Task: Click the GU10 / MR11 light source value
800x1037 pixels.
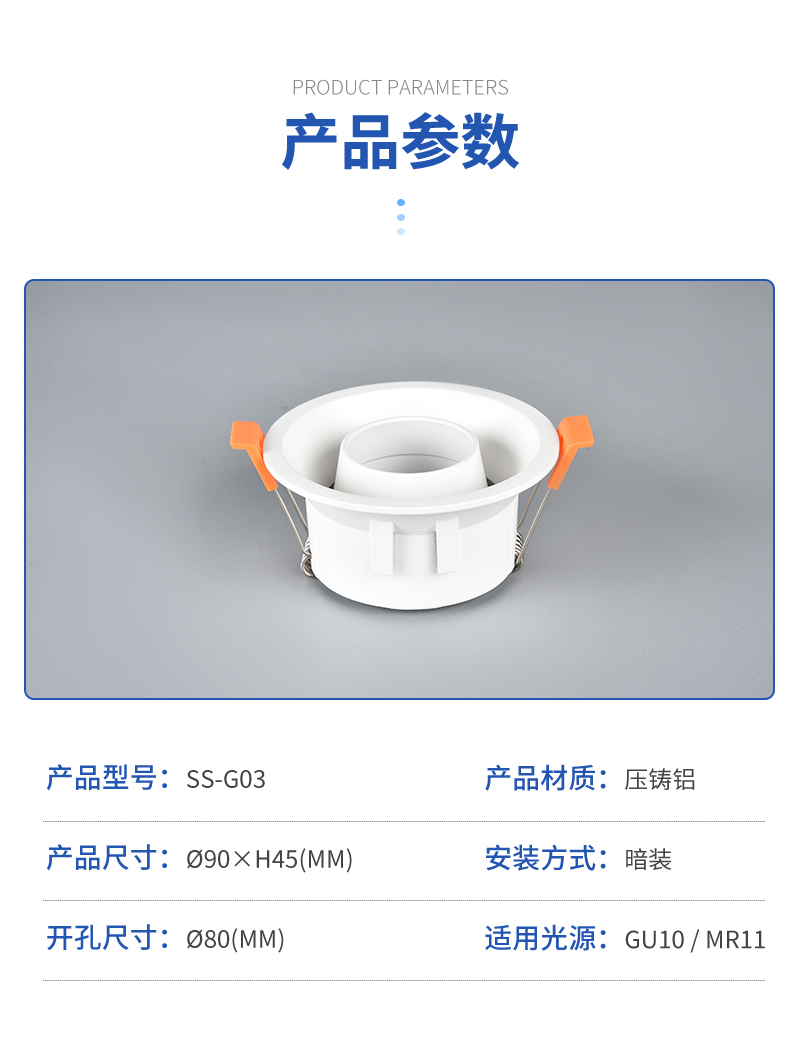Action: click(x=694, y=939)
